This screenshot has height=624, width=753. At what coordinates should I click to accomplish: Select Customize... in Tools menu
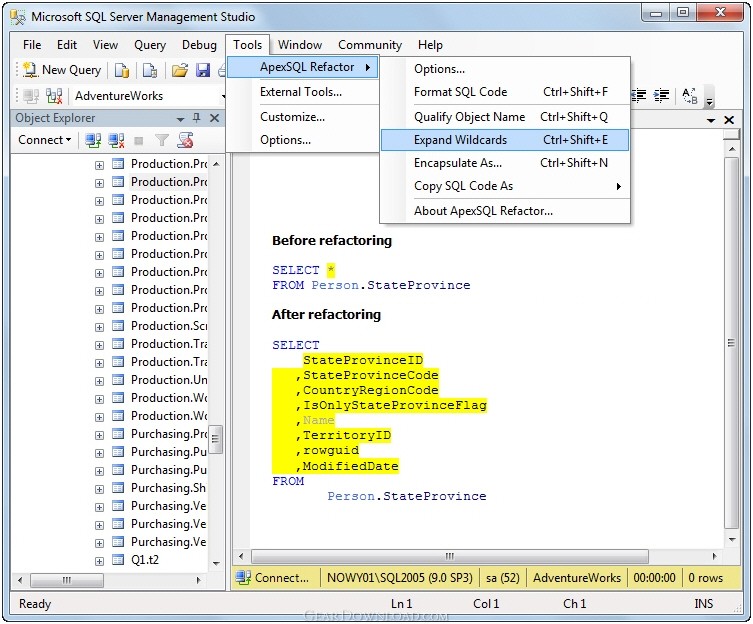pyautogui.click(x=303, y=117)
